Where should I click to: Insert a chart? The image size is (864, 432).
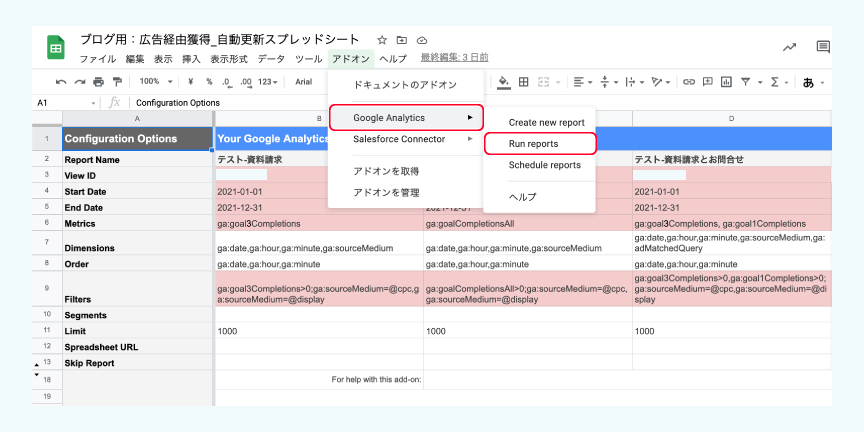click(x=726, y=82)
